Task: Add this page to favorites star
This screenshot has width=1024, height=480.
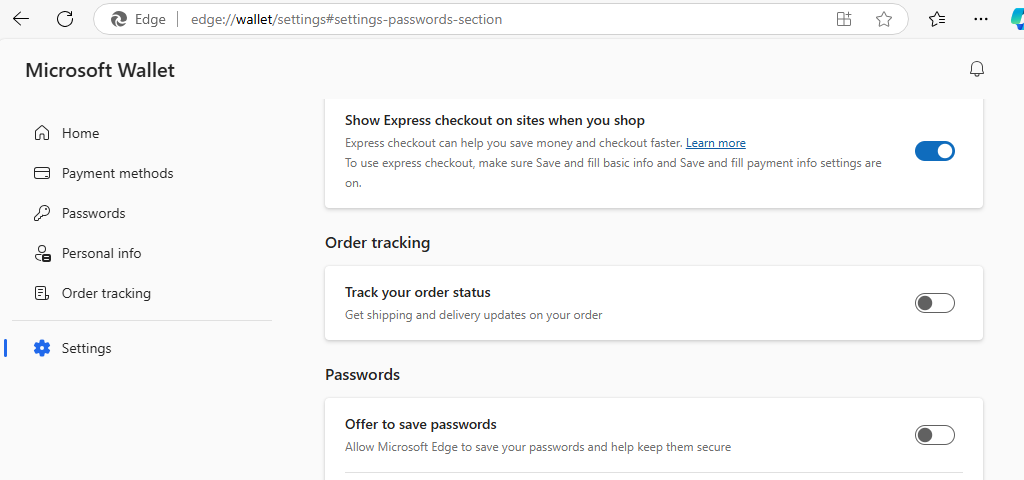Action: coord(884,19)
